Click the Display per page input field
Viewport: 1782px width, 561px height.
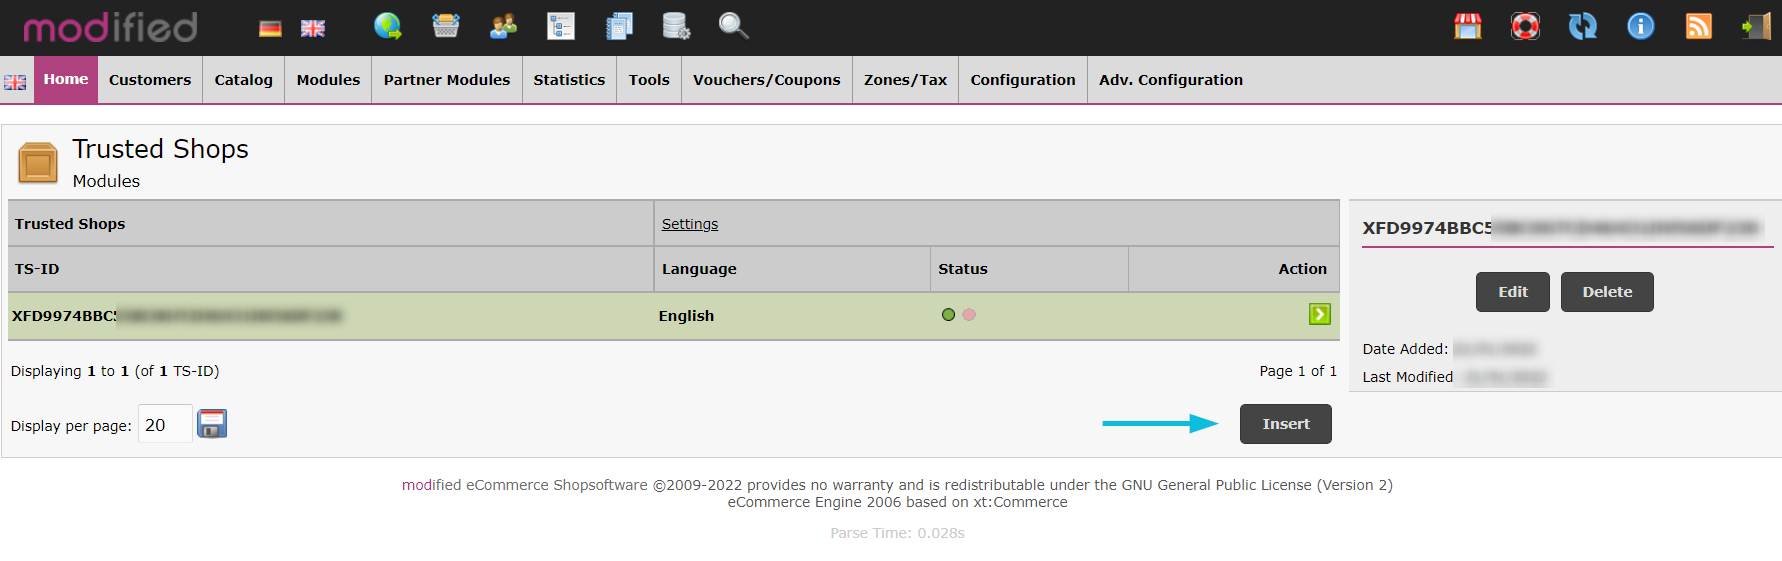[x=165, y=424]
